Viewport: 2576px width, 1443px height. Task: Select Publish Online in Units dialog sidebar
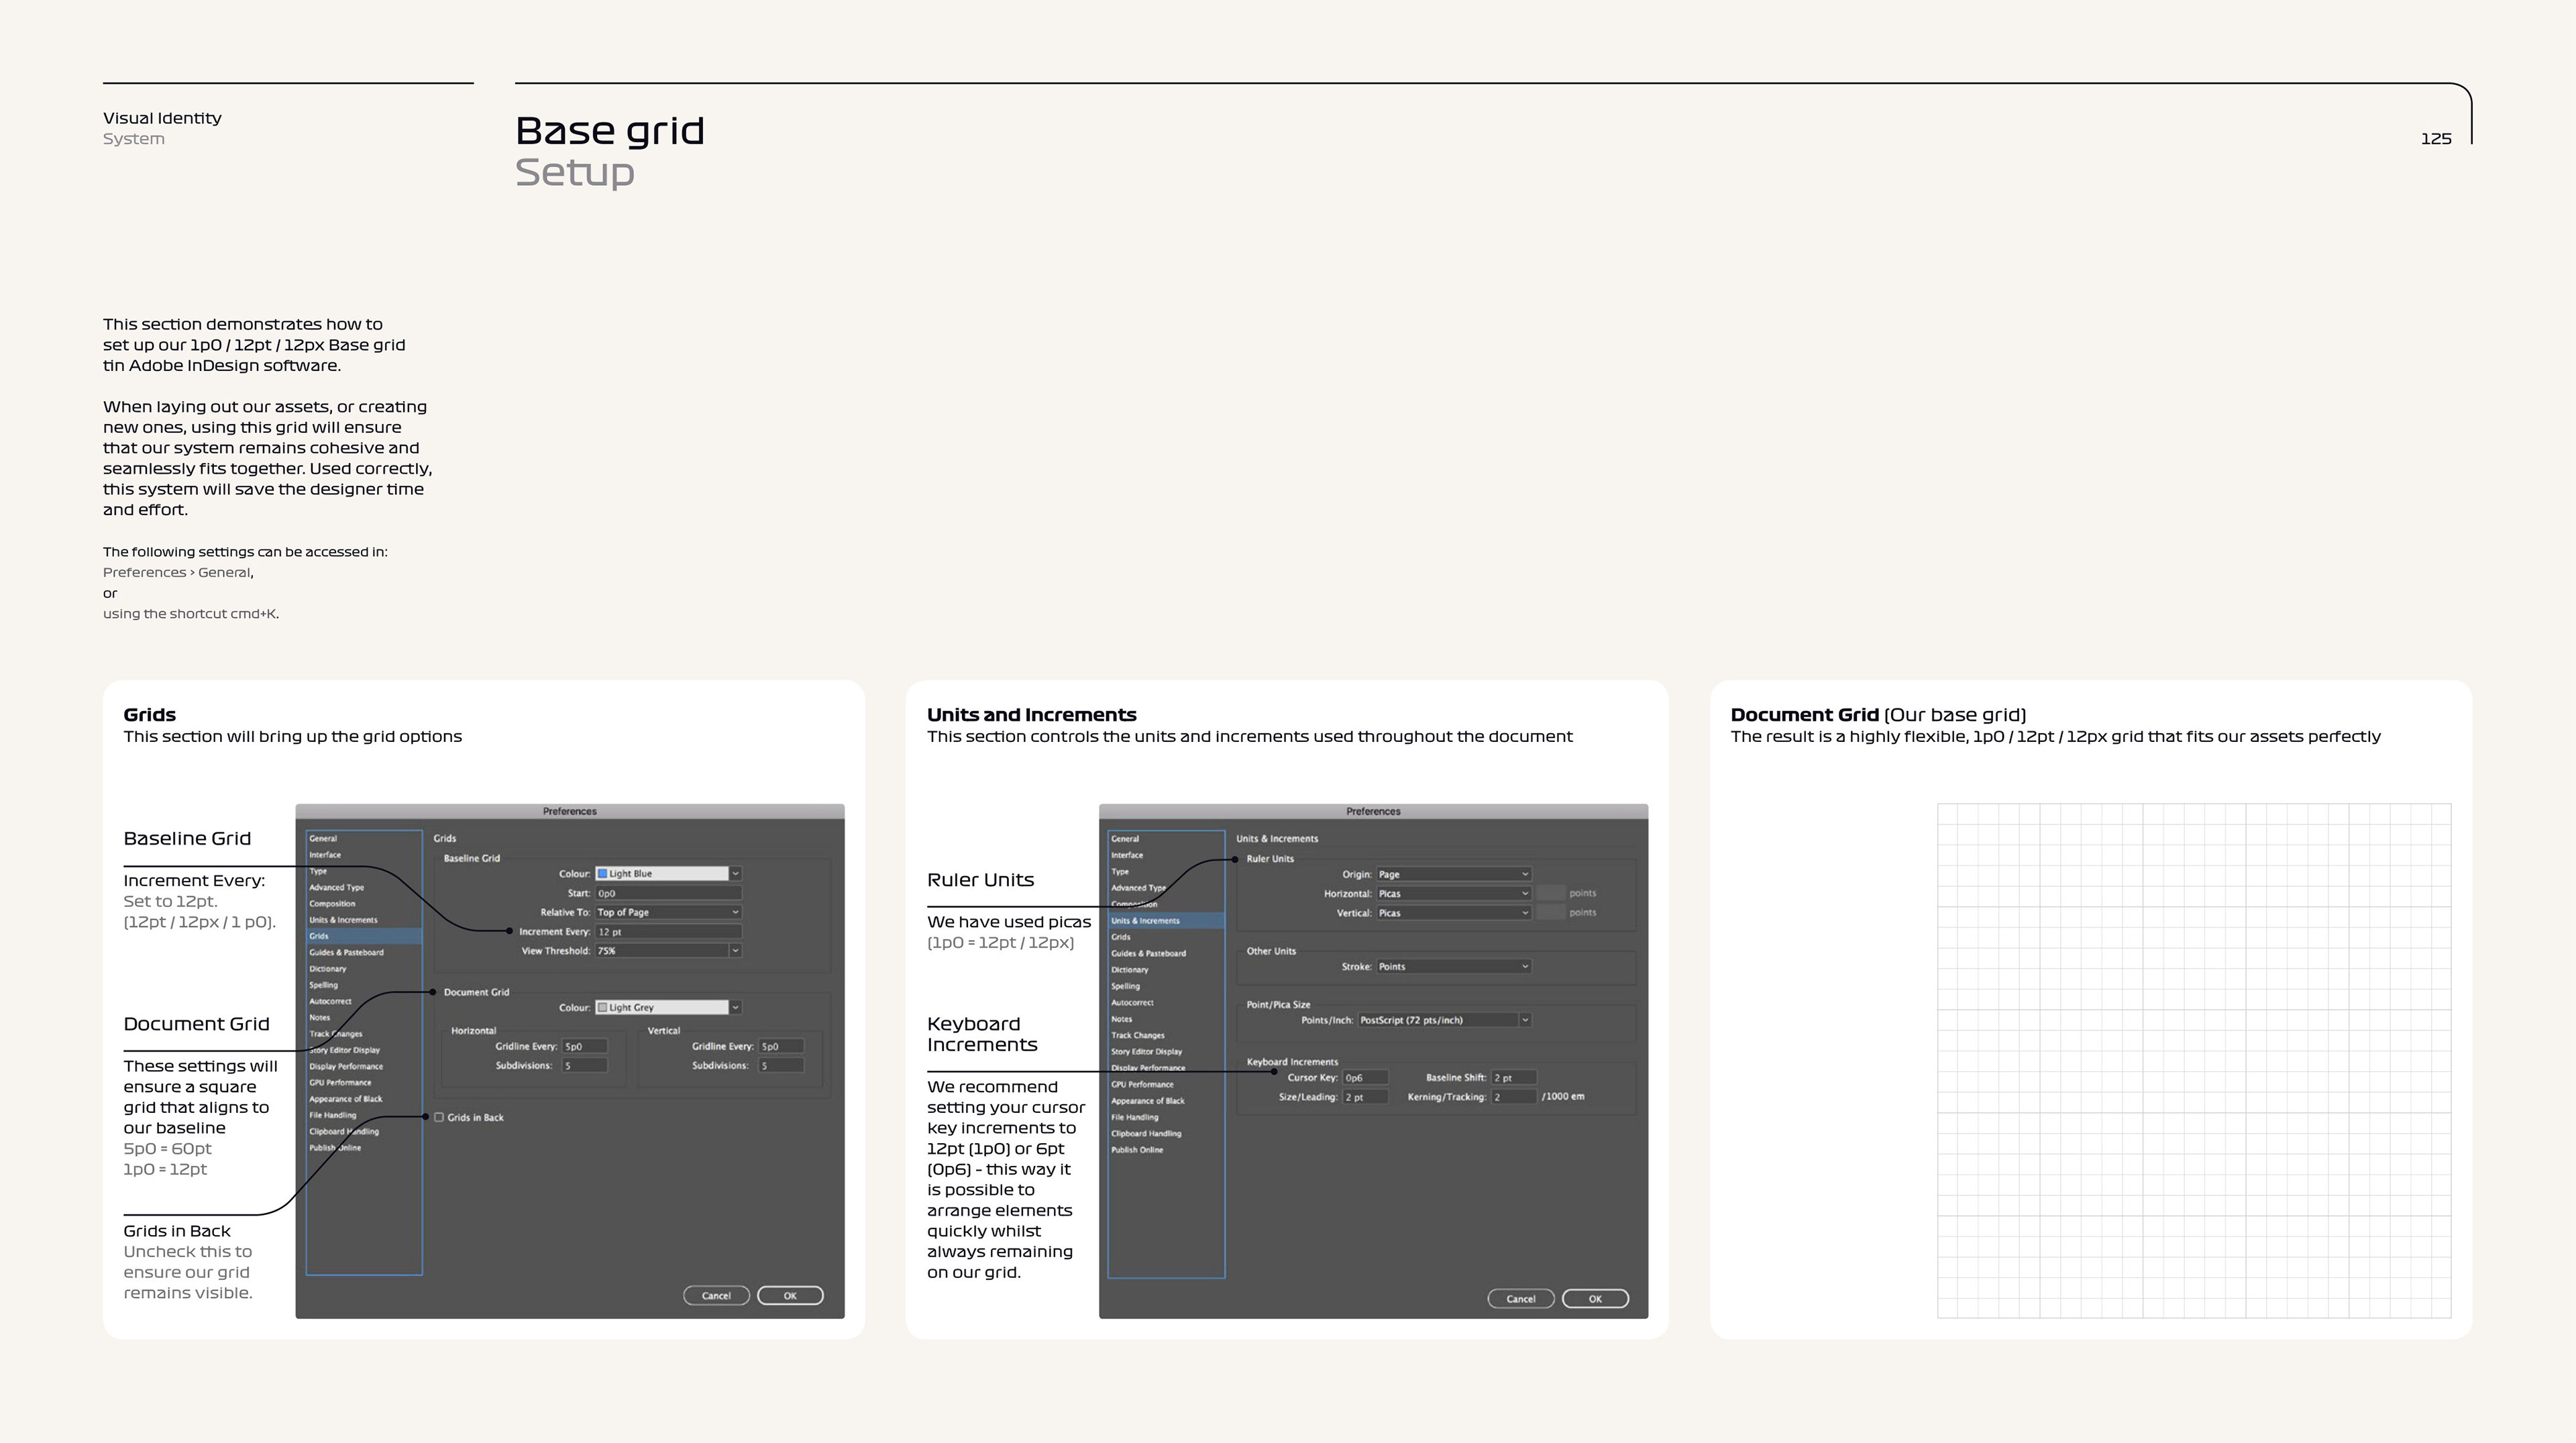1137,1150
